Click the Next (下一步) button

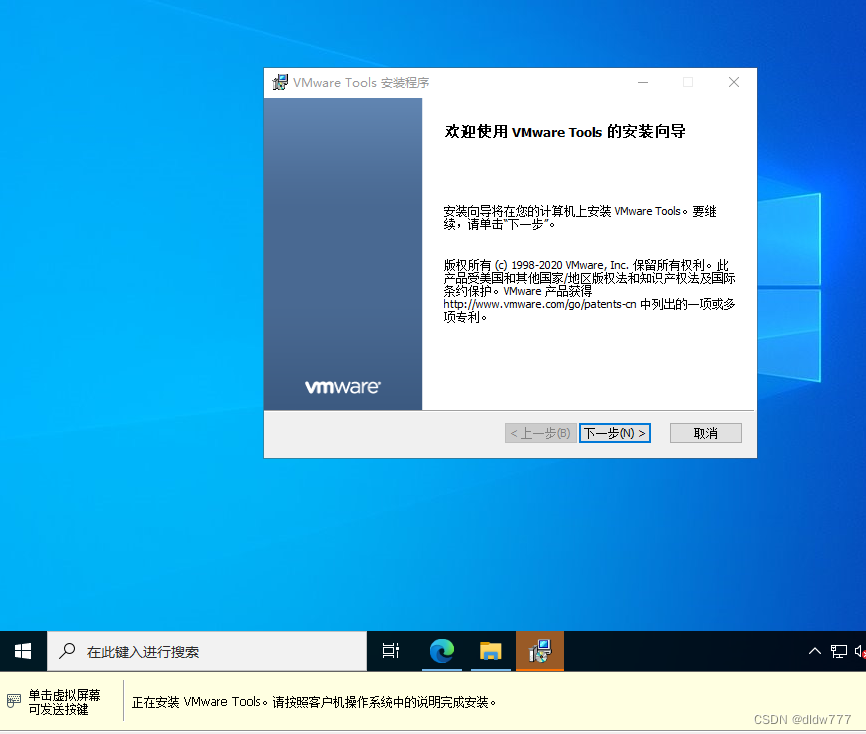coord(615,433)
